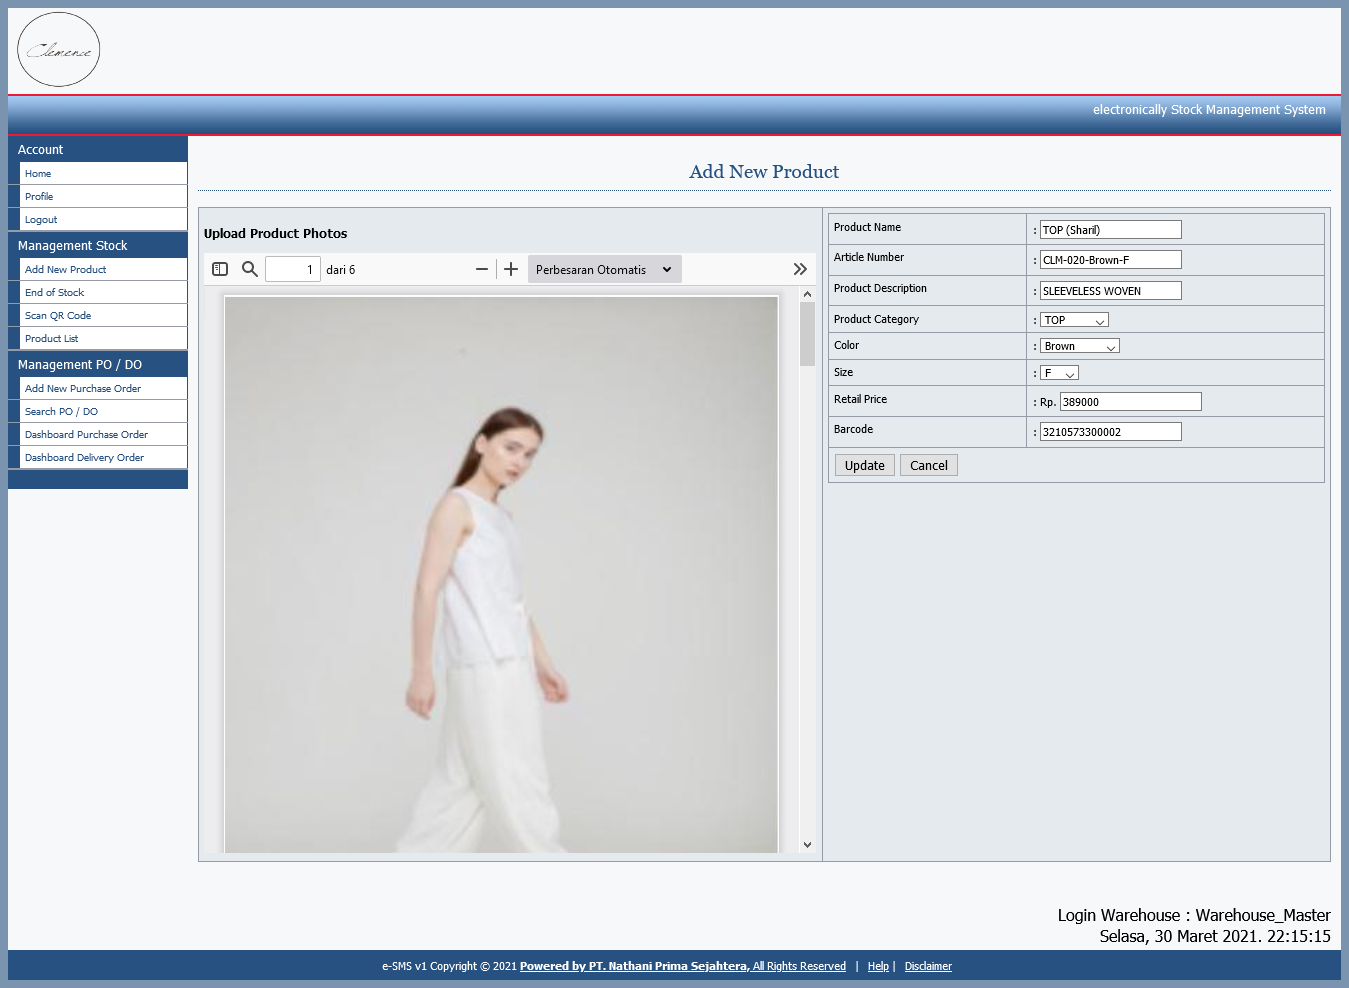Image resolution: width=1349 pixels, height=988 pixels.
Task: Click the Clemence logo
Action: (x=59, y=50)
